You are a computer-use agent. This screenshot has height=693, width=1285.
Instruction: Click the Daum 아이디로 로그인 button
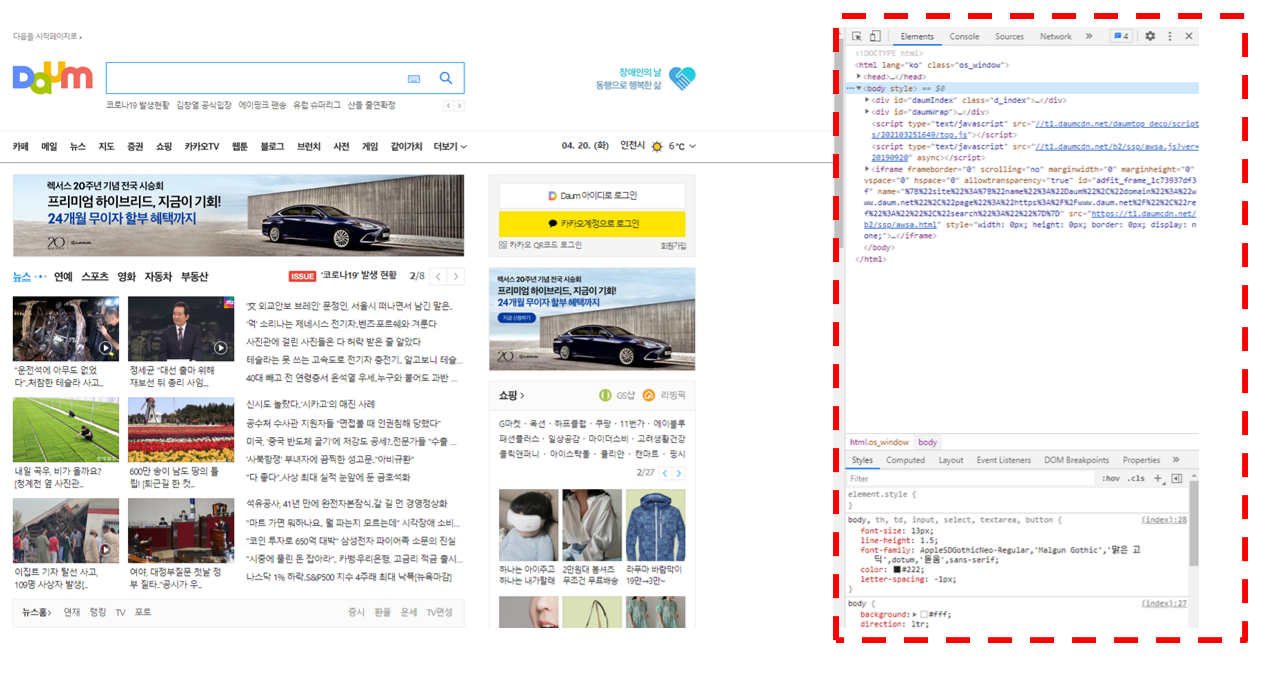(592, 195)
